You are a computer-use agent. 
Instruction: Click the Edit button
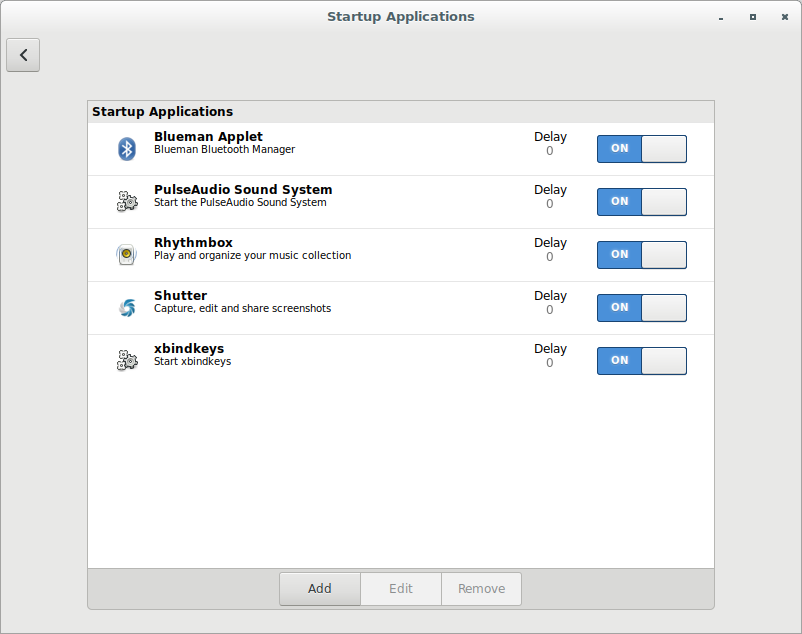point(401,589)
